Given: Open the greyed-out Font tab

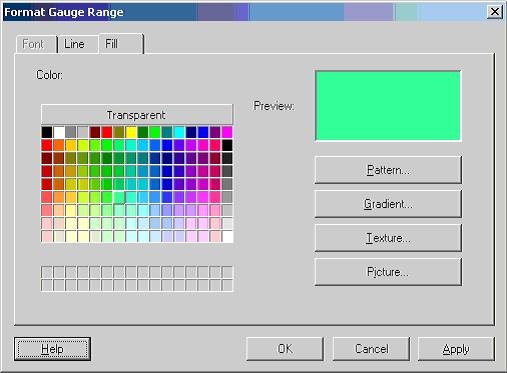Looking at the screenshot, I should [x=36, y=44].
